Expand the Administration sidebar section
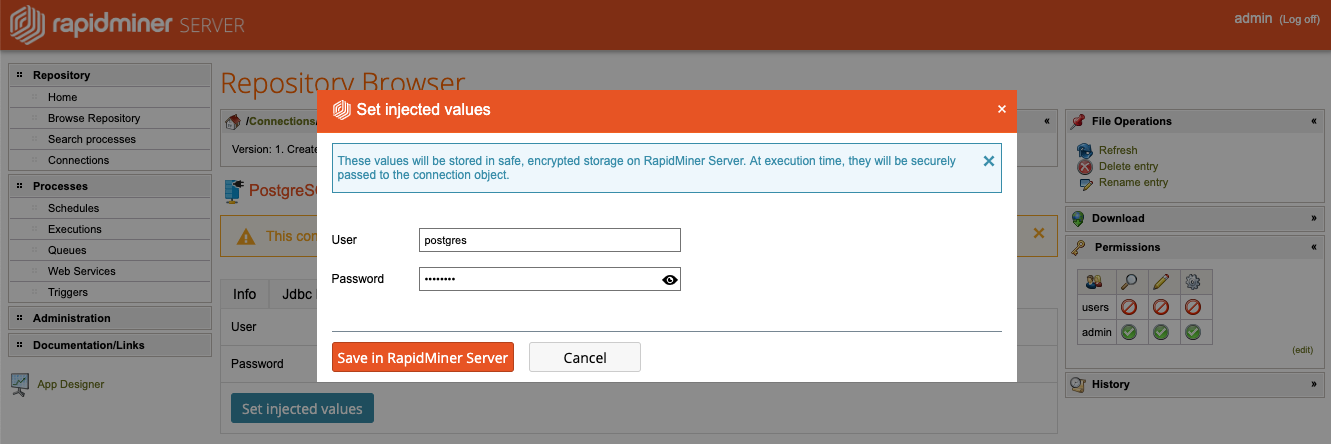 (x=110, y=318)
